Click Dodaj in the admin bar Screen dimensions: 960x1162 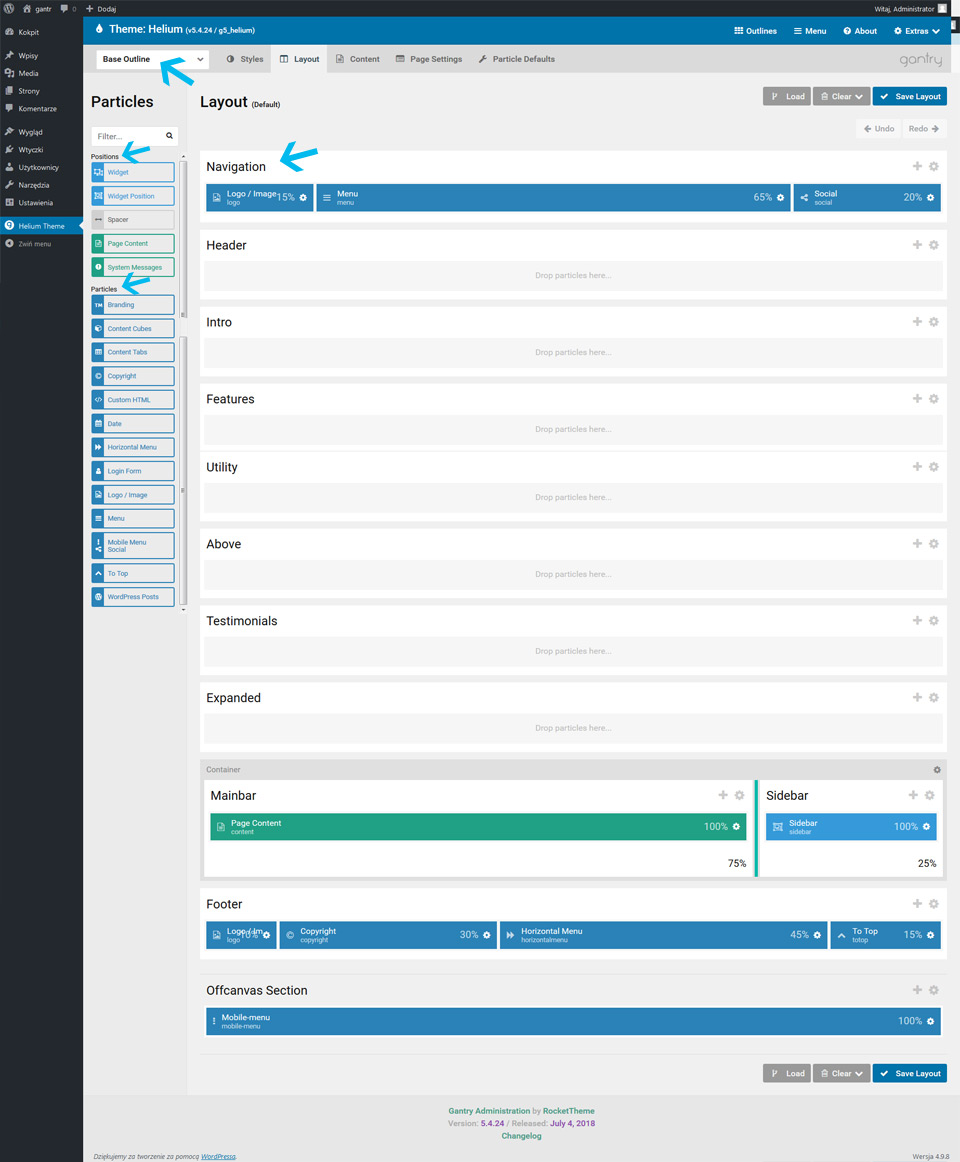[x=101, y=9]
